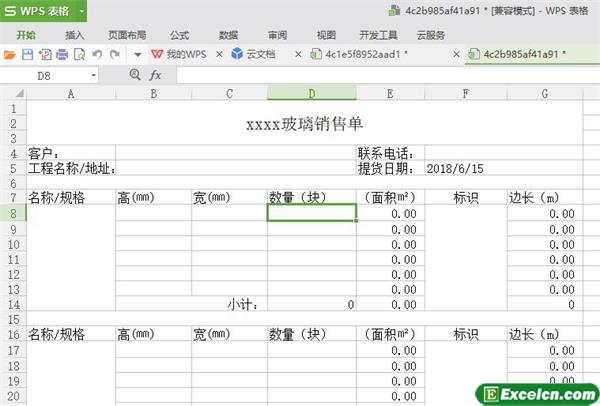
Task: Click 标识 header in row 7
Action: coord(465,197)
